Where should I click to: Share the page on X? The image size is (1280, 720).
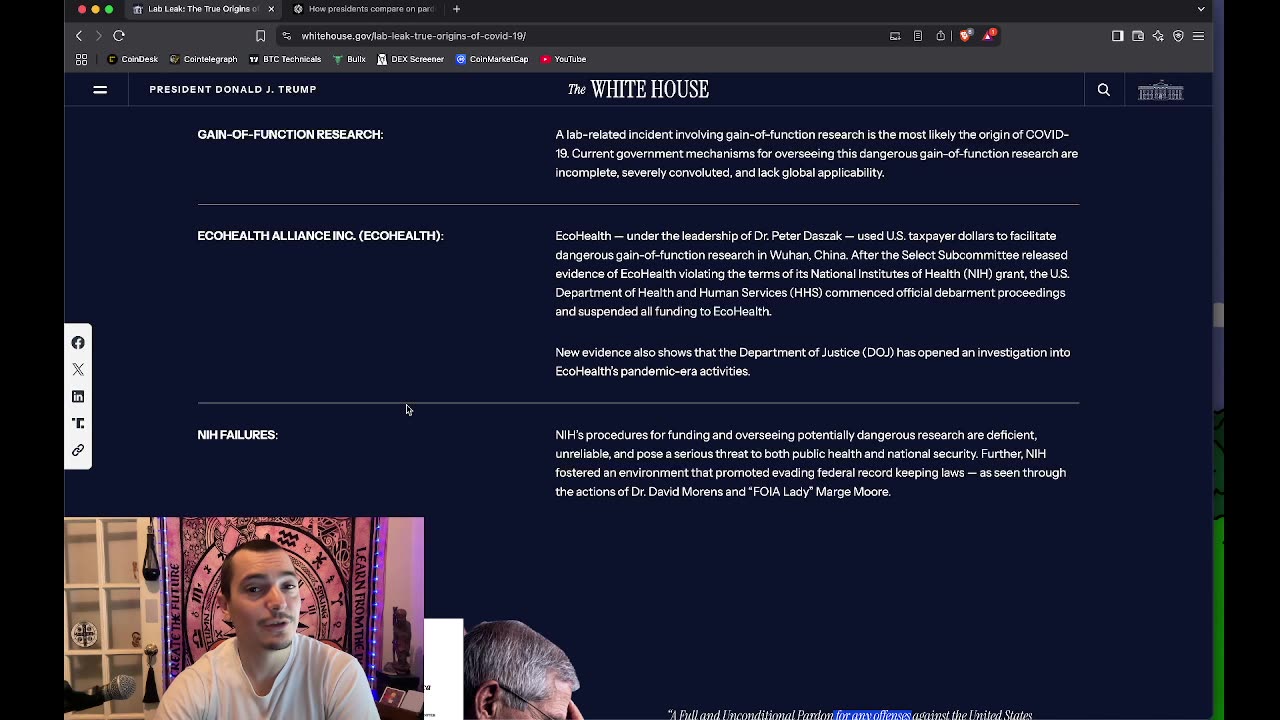(x=78, y=370)
